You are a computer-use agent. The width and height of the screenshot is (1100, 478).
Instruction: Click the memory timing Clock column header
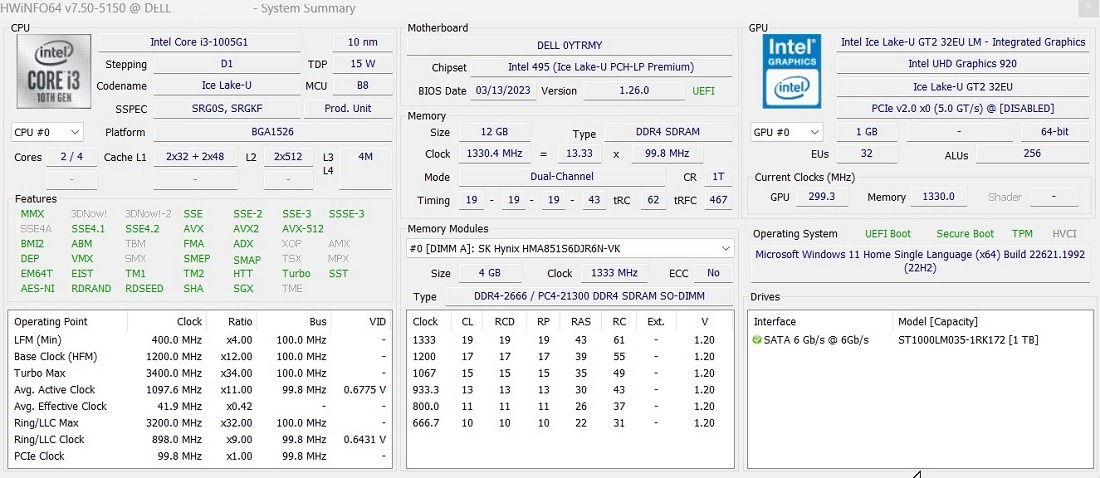pos(425,321)
